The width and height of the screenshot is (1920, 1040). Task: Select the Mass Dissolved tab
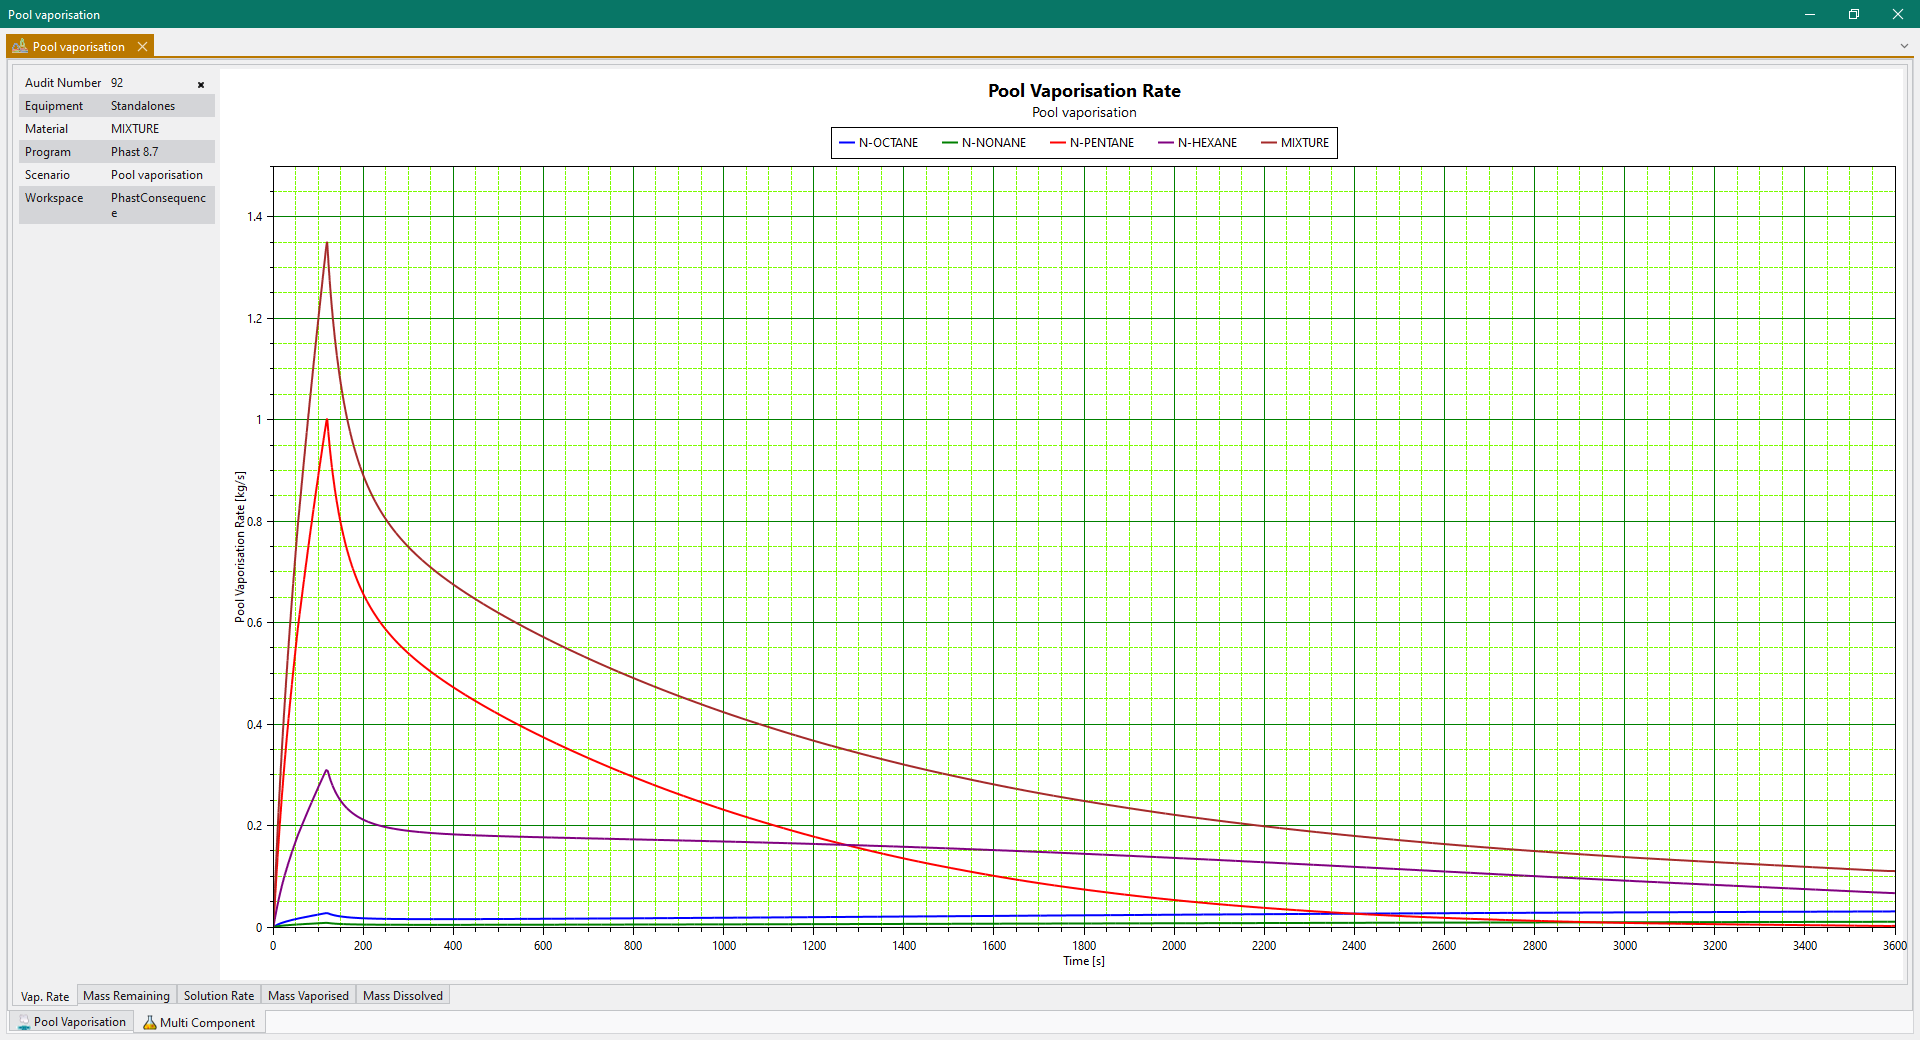[402, 996]
